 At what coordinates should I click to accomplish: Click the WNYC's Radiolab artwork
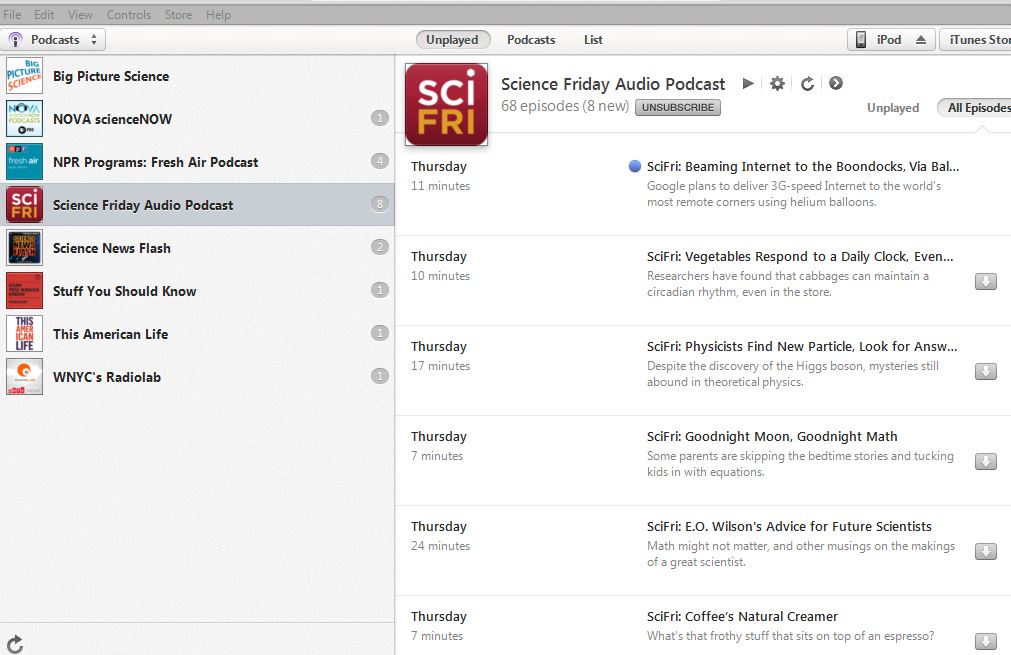[x=25, y=376]
